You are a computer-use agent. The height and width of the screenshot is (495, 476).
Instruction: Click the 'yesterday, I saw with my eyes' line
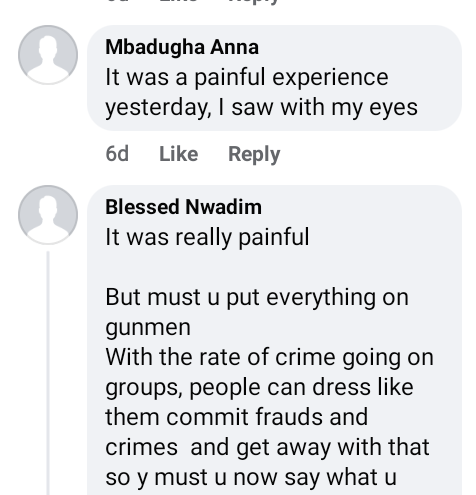(x=261, y=108)
